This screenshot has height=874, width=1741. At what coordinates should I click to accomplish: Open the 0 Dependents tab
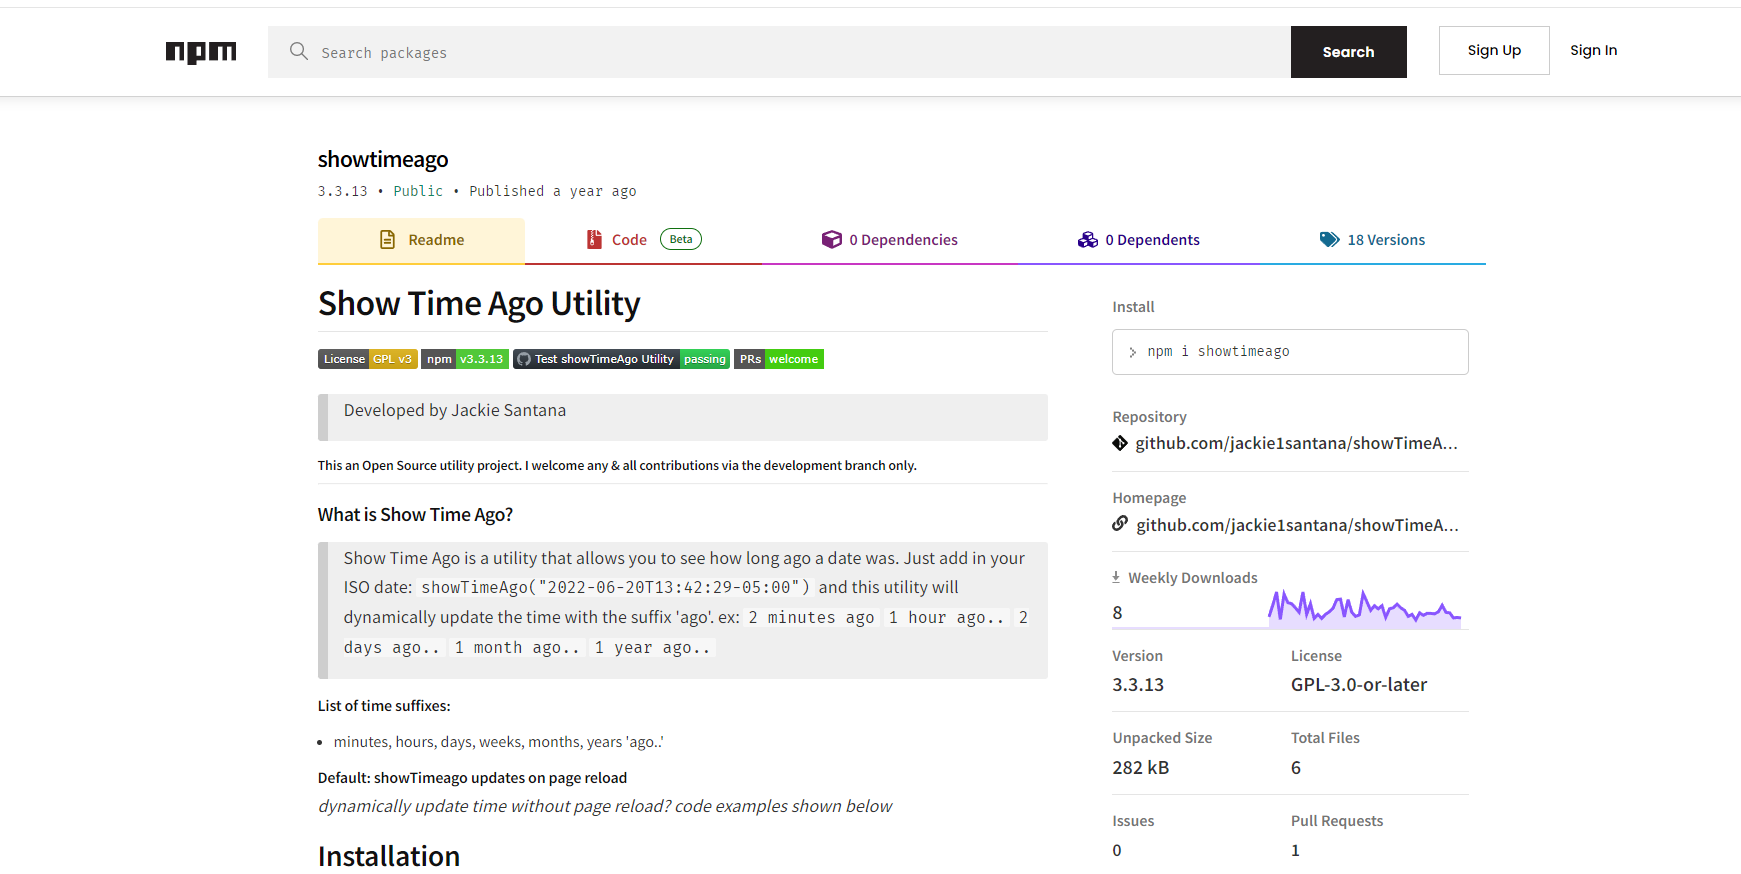1138,240
